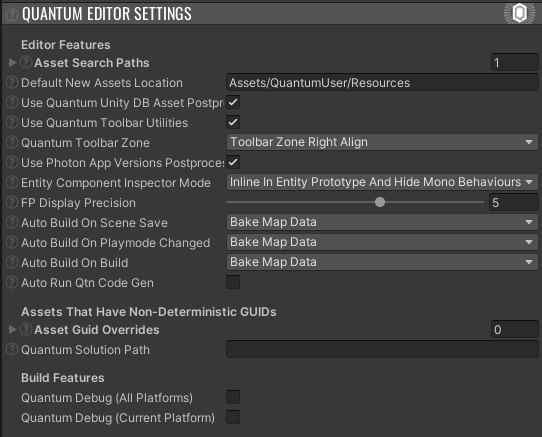This screenshot has height=437, width=542.
Task: Open Auto Build On Scene Save dropdown
Action: coord(382,222)
